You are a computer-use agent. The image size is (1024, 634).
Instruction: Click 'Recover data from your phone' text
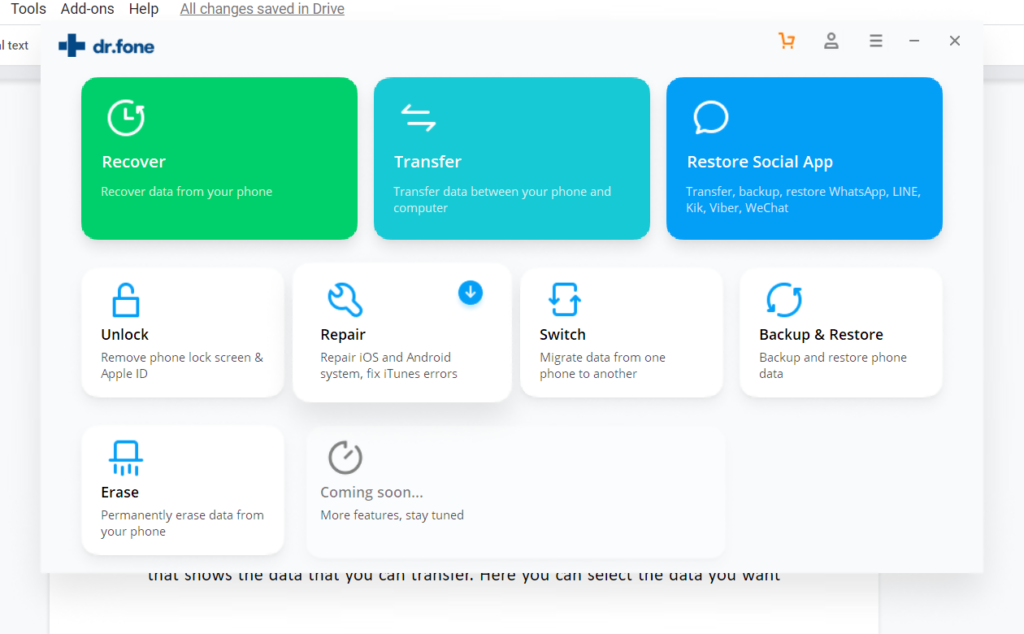point(186,192)
